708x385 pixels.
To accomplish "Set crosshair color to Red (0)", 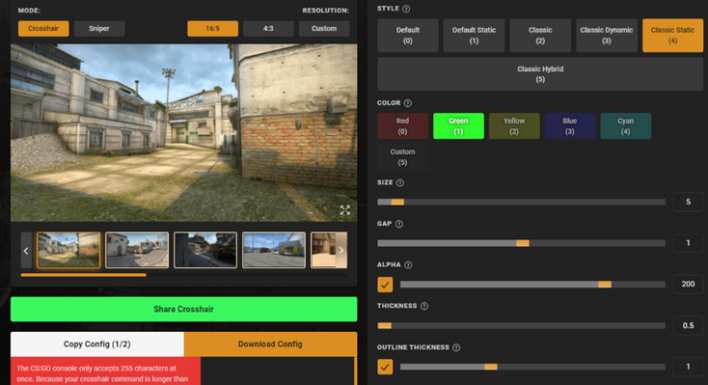I will pos(403,126).
